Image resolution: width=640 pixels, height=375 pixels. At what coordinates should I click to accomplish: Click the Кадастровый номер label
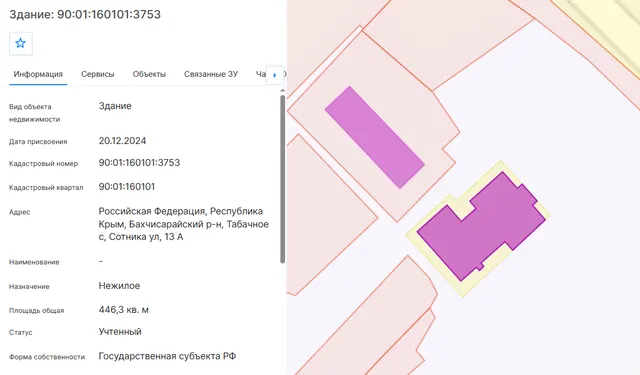43,164
